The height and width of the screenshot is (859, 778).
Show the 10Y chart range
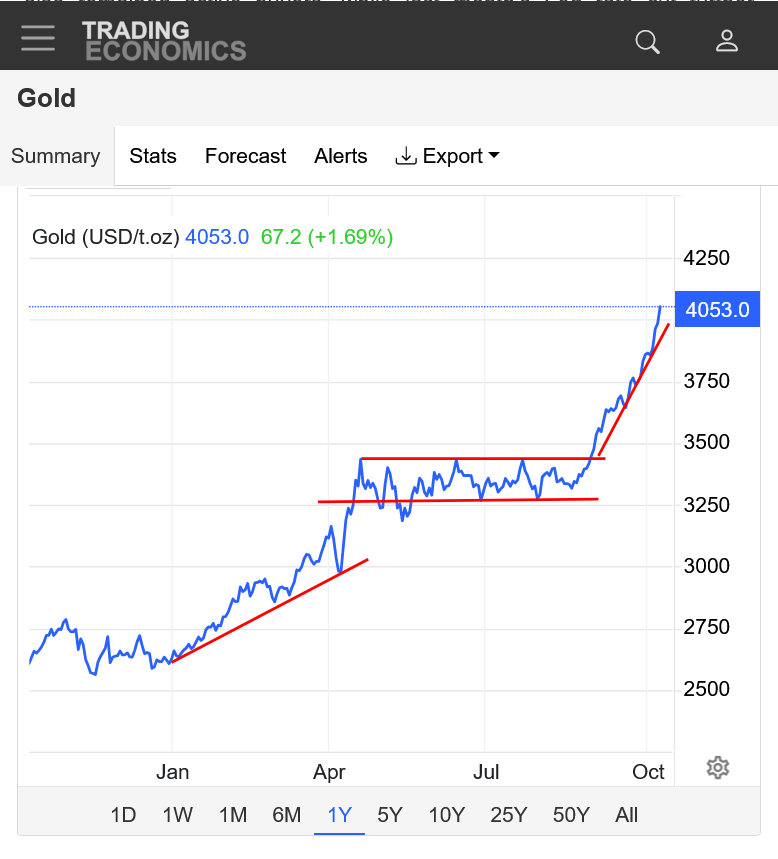click(446, 815)
